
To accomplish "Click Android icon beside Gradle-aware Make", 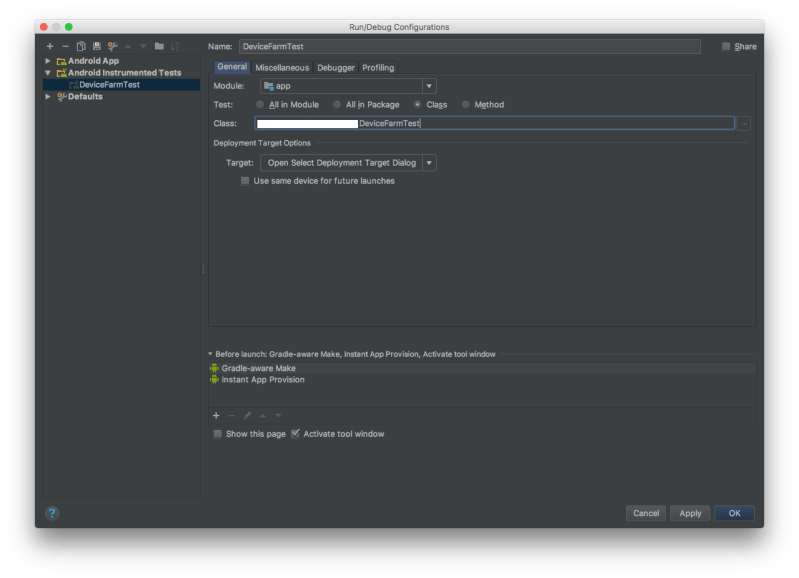I will [x=215, y=368].
